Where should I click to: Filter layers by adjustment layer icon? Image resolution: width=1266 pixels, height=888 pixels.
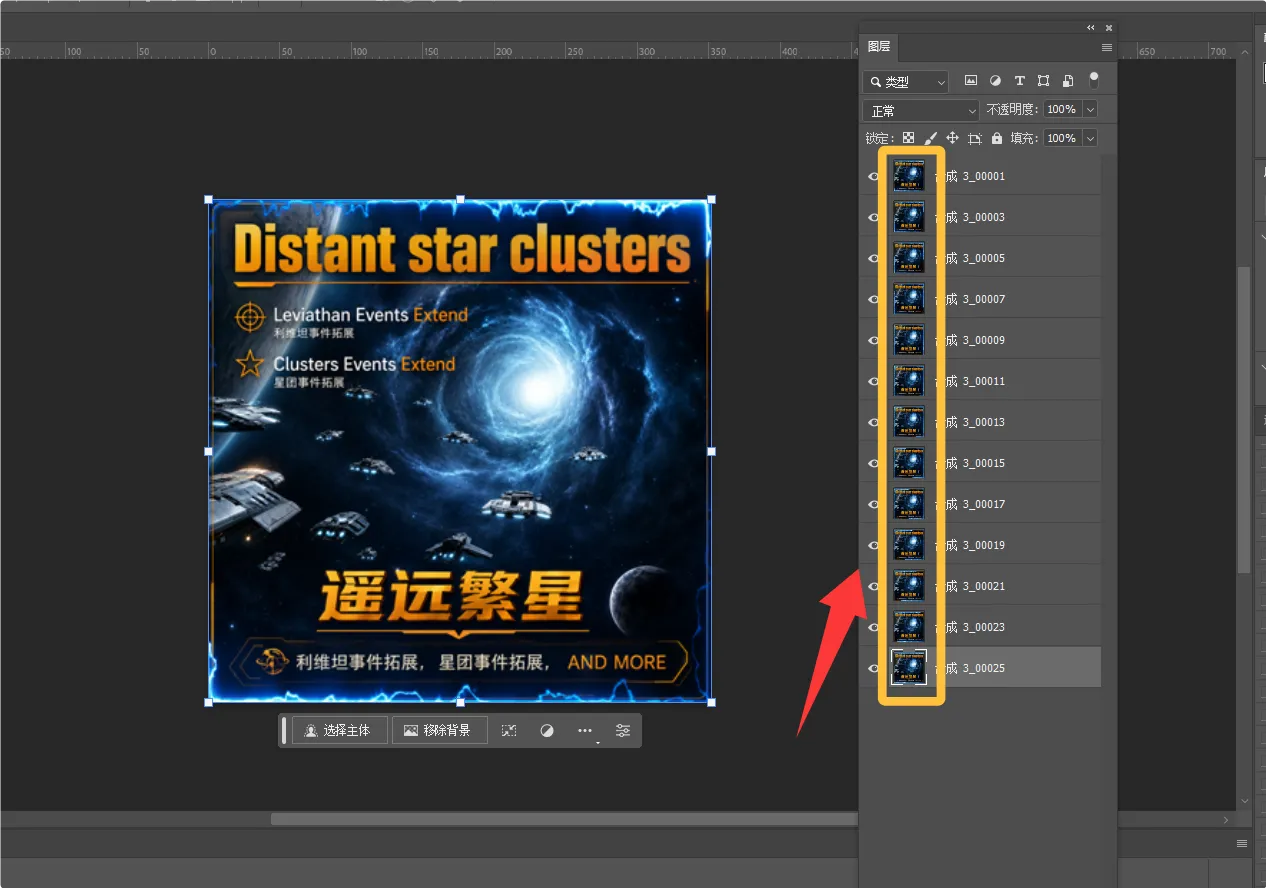pos(995,81)
